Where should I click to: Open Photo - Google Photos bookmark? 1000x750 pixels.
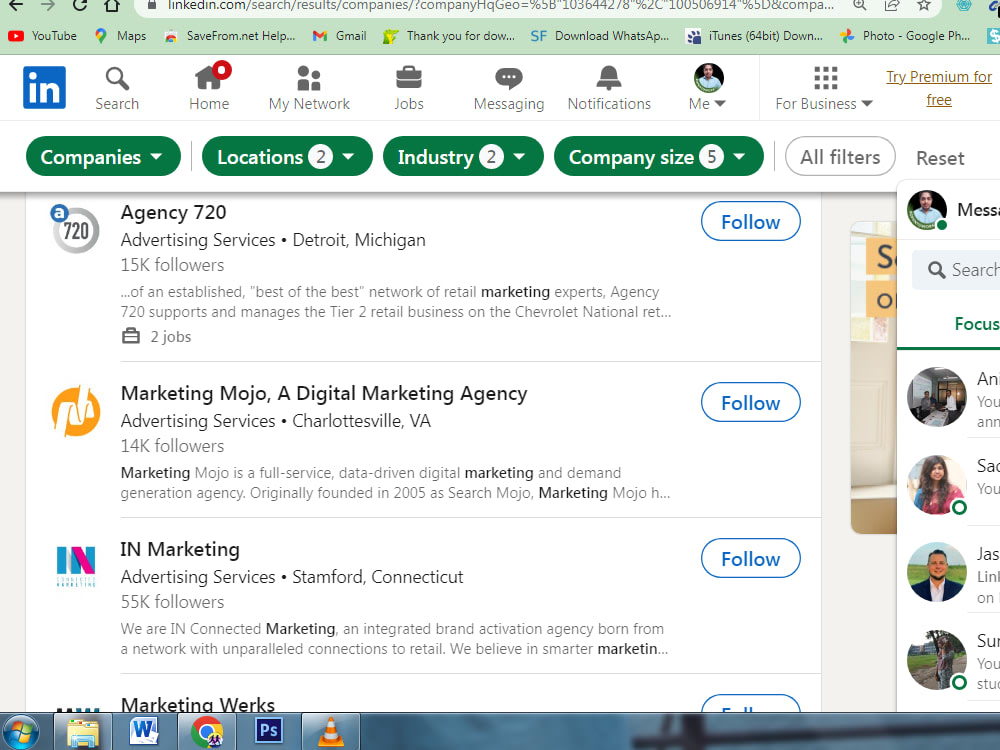(906, 36)
